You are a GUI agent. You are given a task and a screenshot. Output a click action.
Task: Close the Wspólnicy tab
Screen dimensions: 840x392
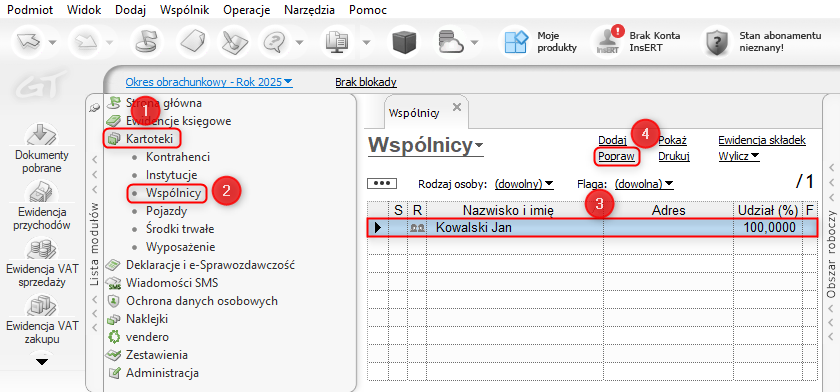click(457, 107)
